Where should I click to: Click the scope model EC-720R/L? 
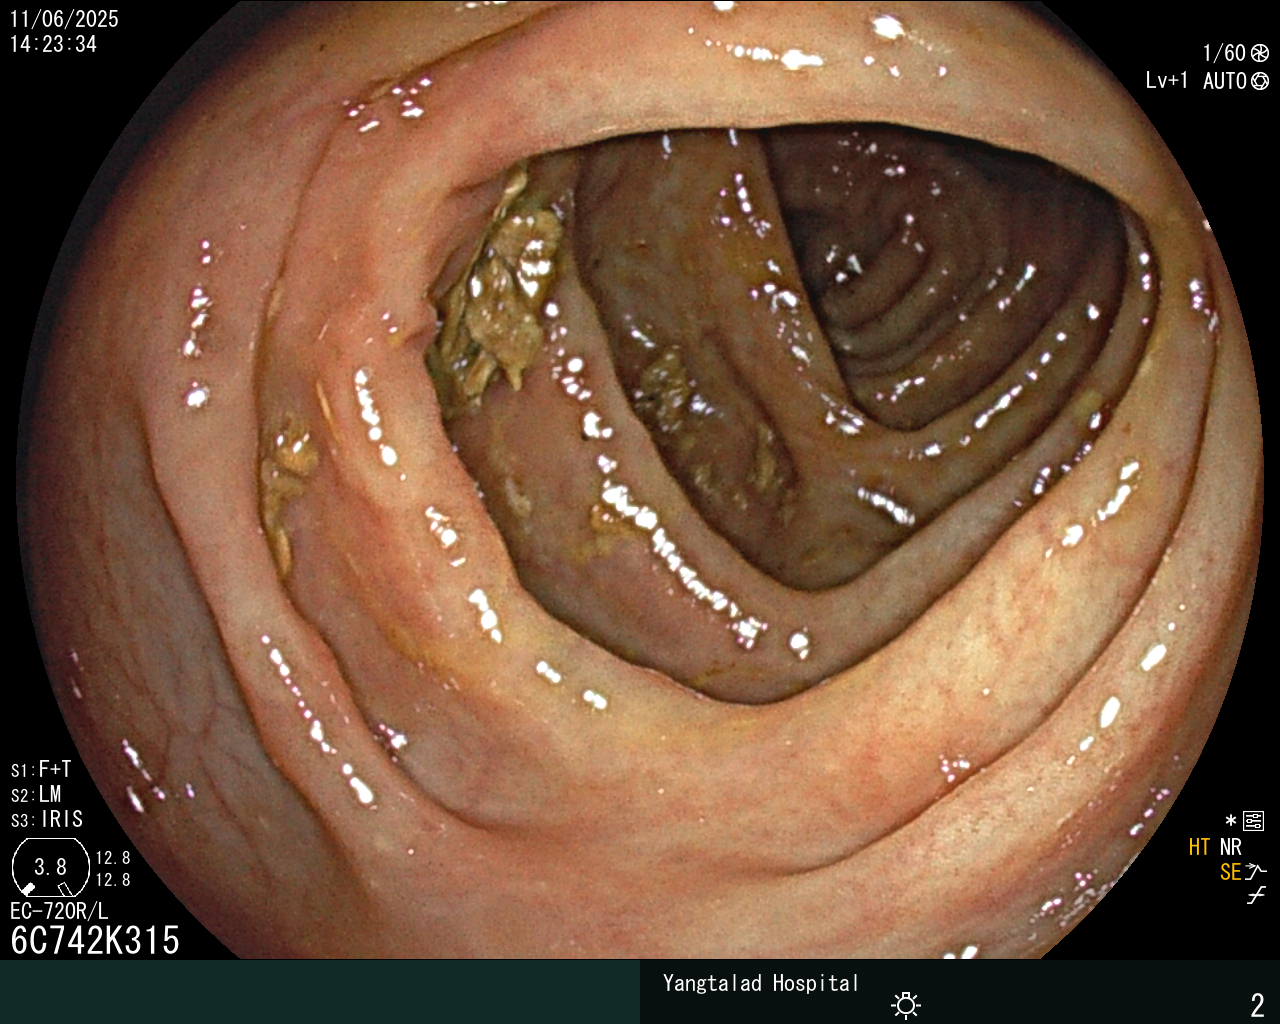pyautogui.click(x=59, y=911)
